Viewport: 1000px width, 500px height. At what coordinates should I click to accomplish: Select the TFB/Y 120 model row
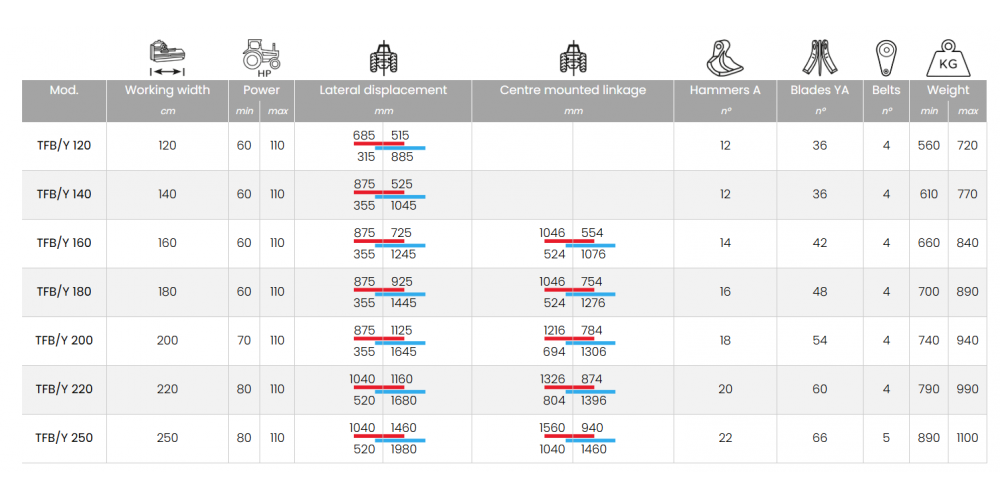[64, 146]
